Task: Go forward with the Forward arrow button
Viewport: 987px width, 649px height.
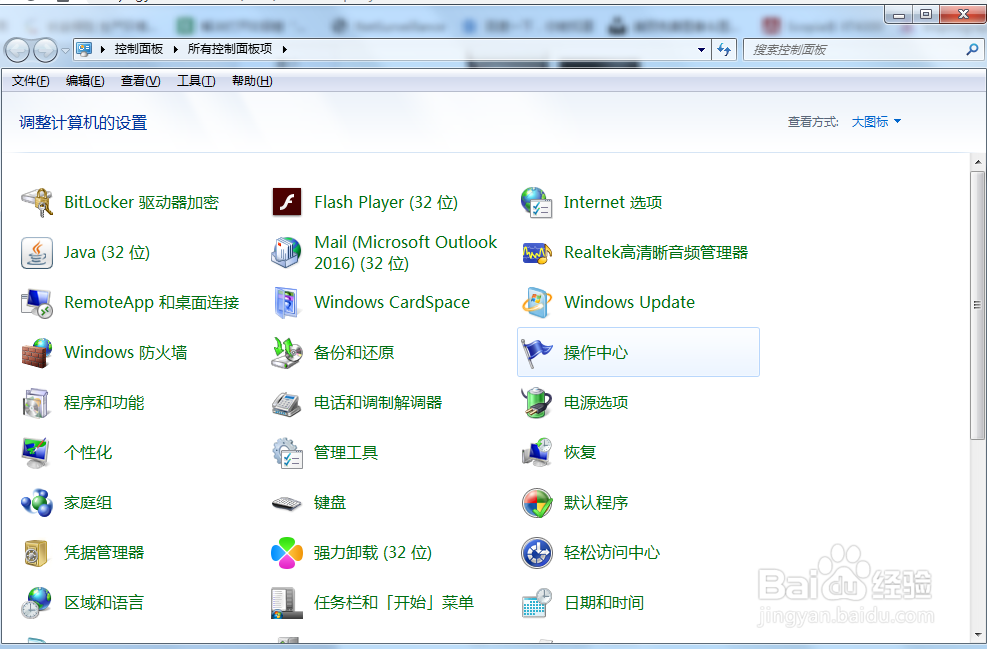Action: pos(45,50)
